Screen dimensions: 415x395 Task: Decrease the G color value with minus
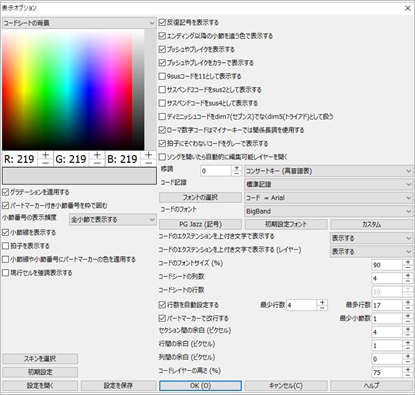click(97, 162)
